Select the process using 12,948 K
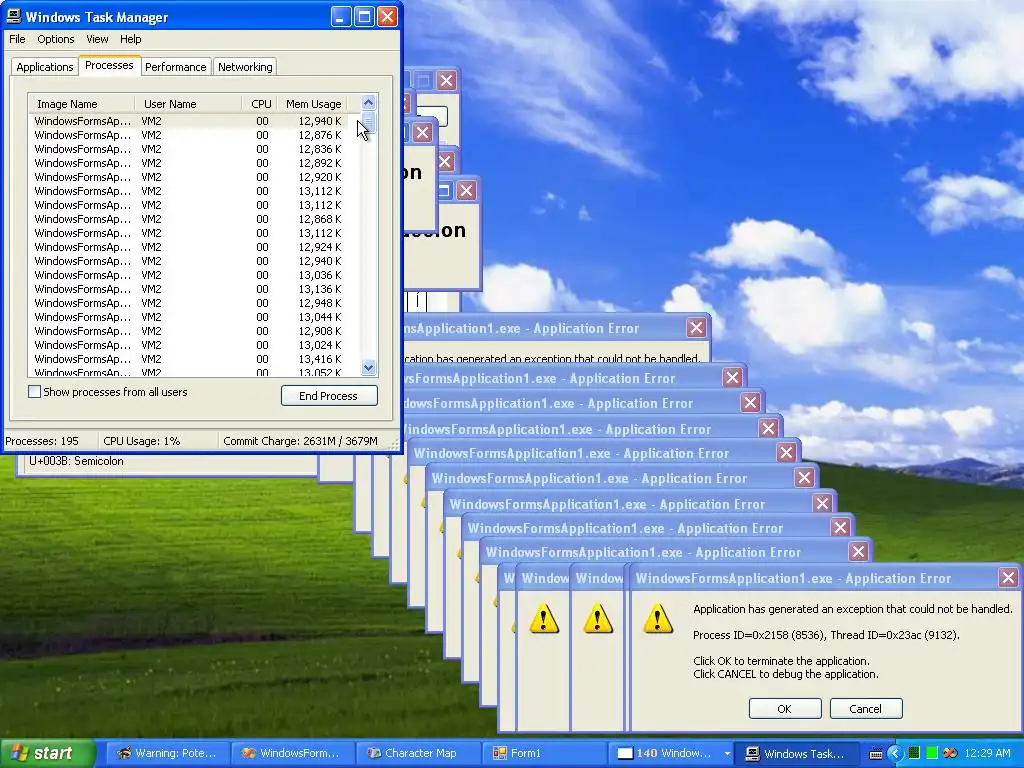 193,303
